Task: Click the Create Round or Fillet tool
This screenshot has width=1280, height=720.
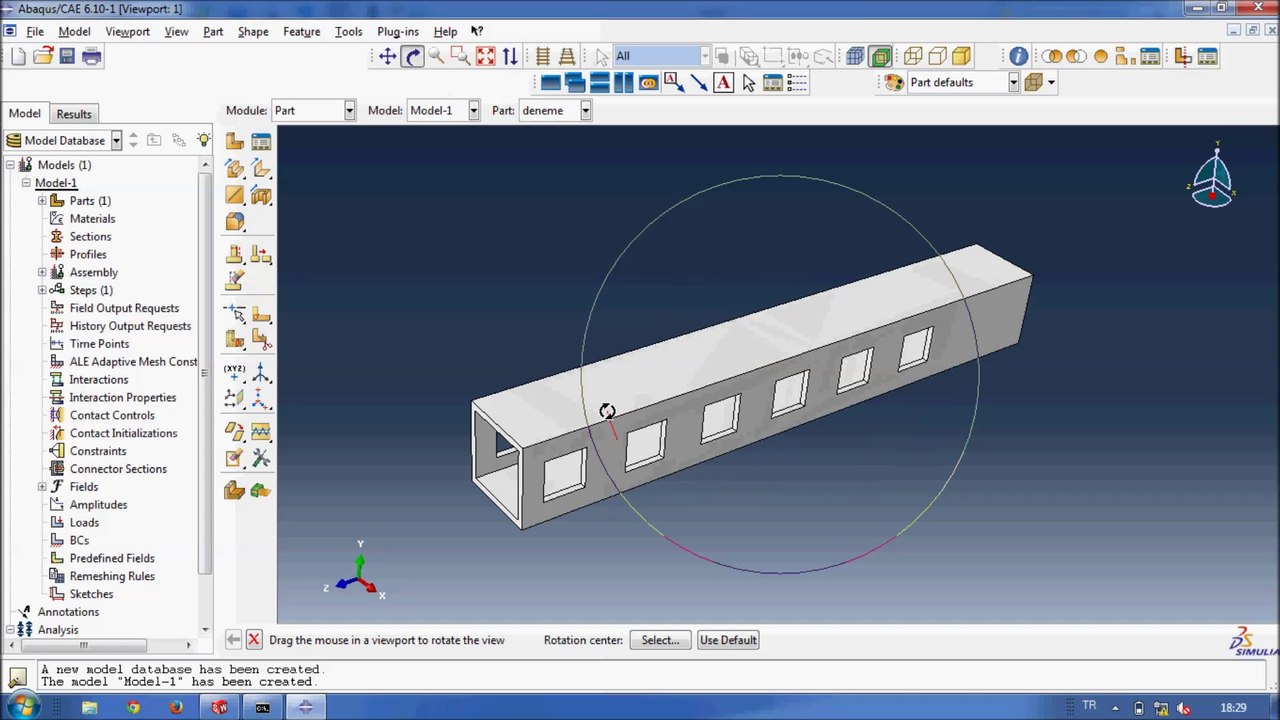Action: pyautogui.click(x=235, y=222)
